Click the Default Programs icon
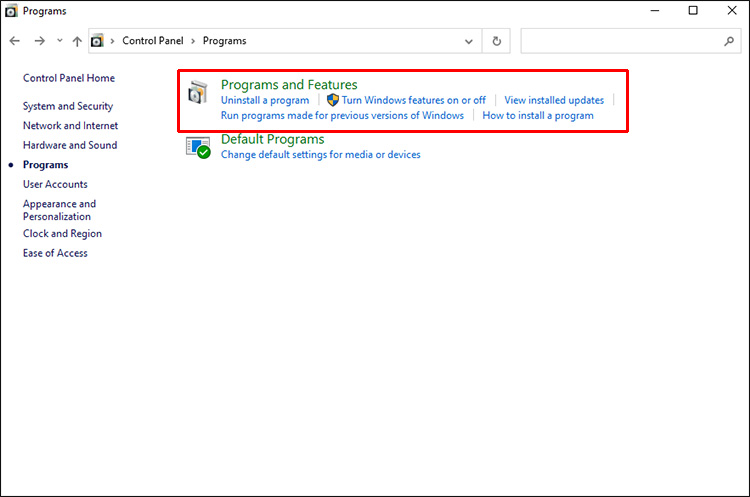 coord(198,148)
